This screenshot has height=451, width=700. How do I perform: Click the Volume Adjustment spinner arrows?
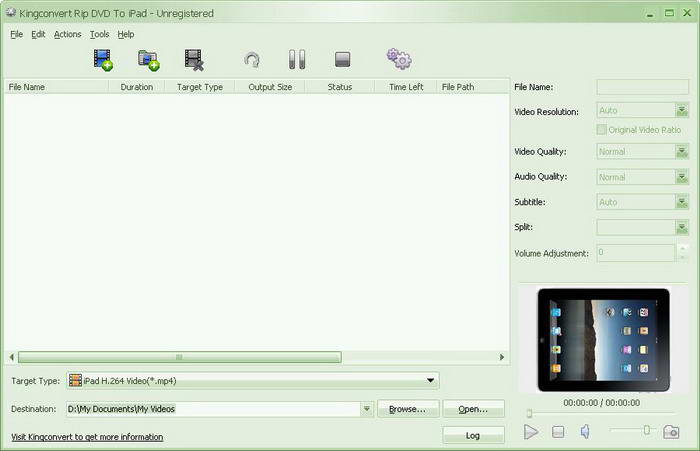(682, 252)
